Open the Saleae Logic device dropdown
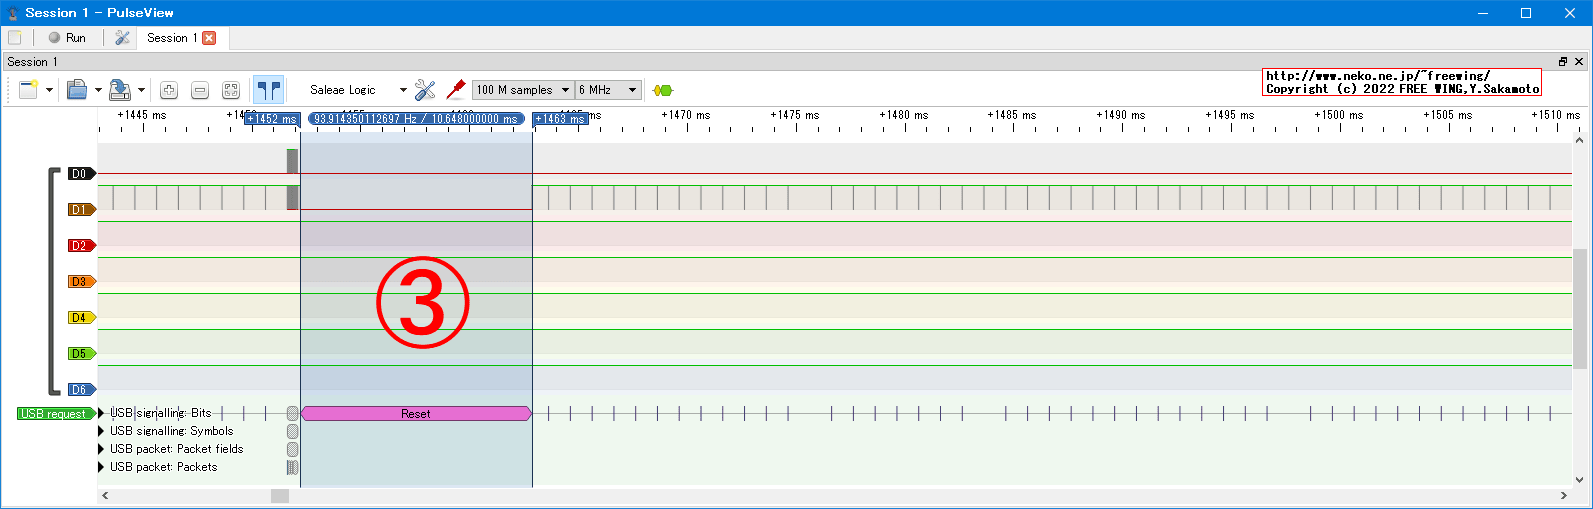 (x=357, y=90)
